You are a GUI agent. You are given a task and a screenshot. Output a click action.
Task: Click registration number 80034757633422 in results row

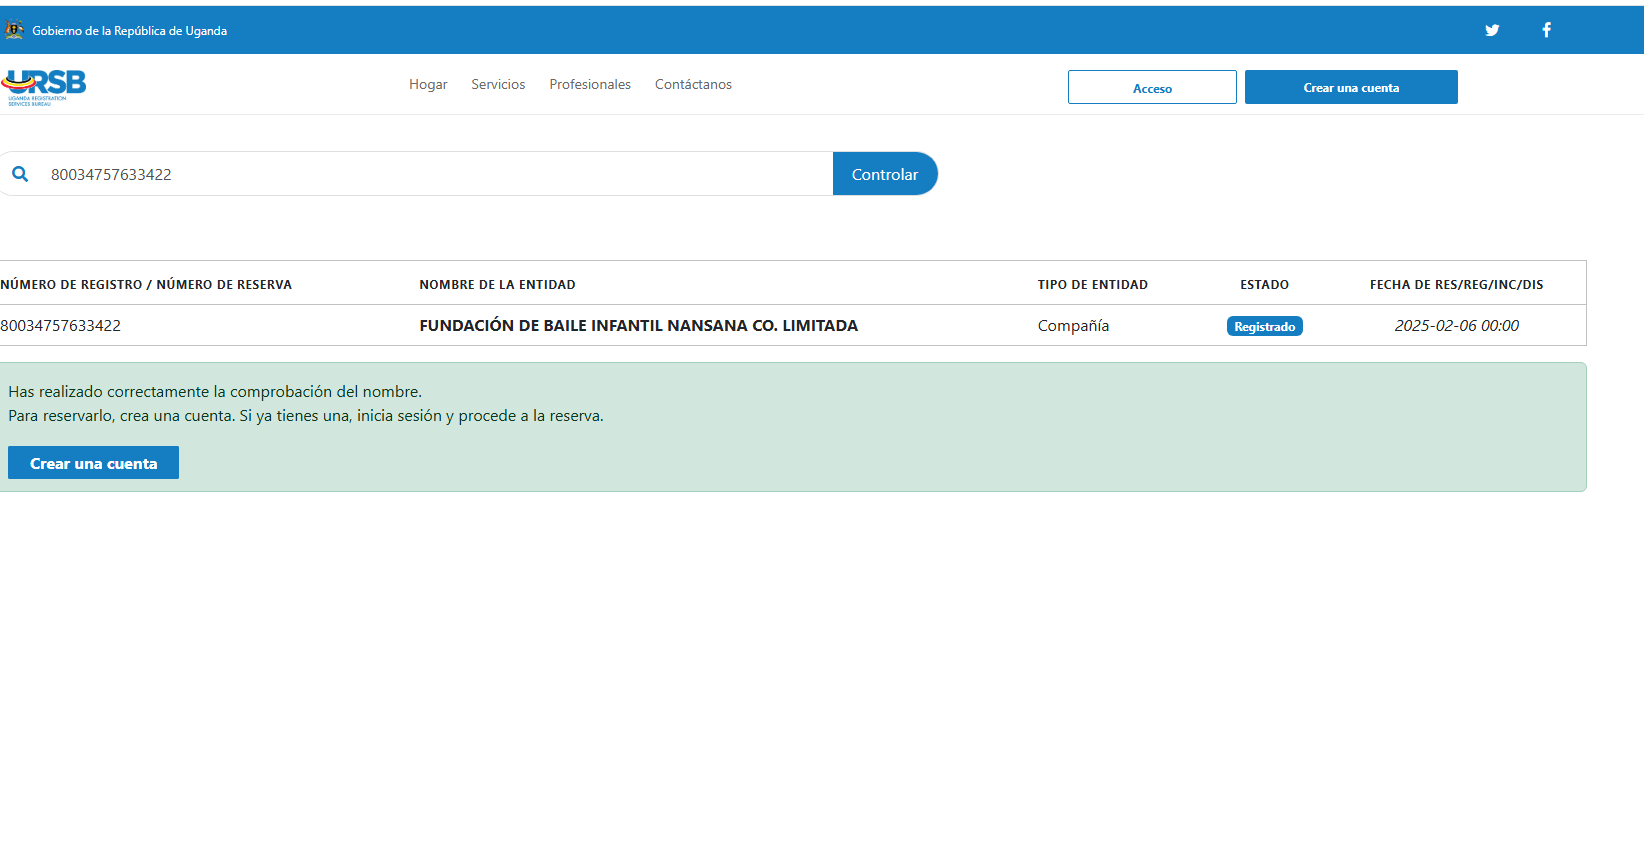pos(61,326)
